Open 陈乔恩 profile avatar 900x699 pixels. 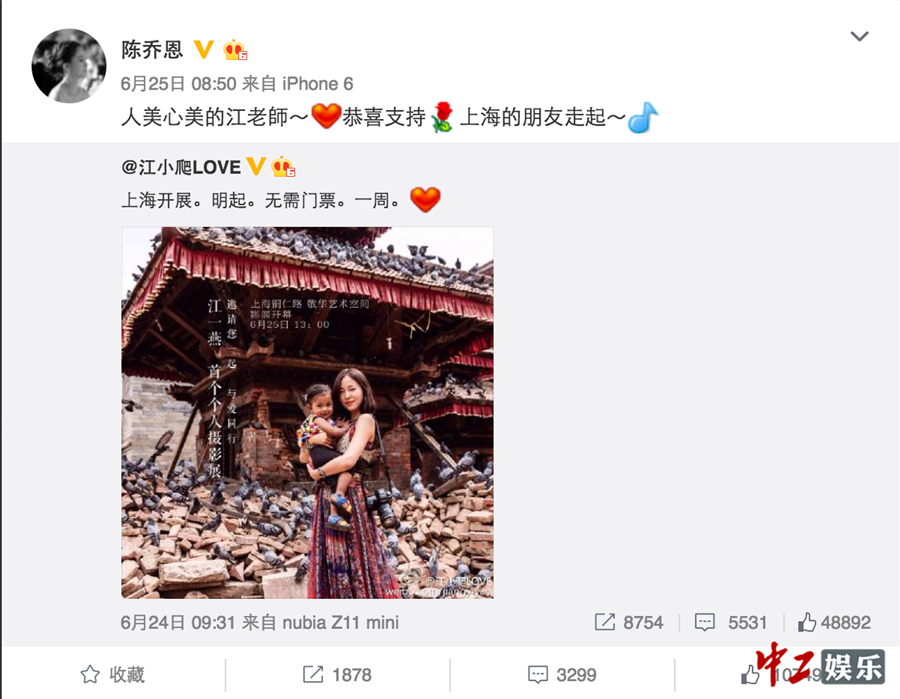pos(68,66)
